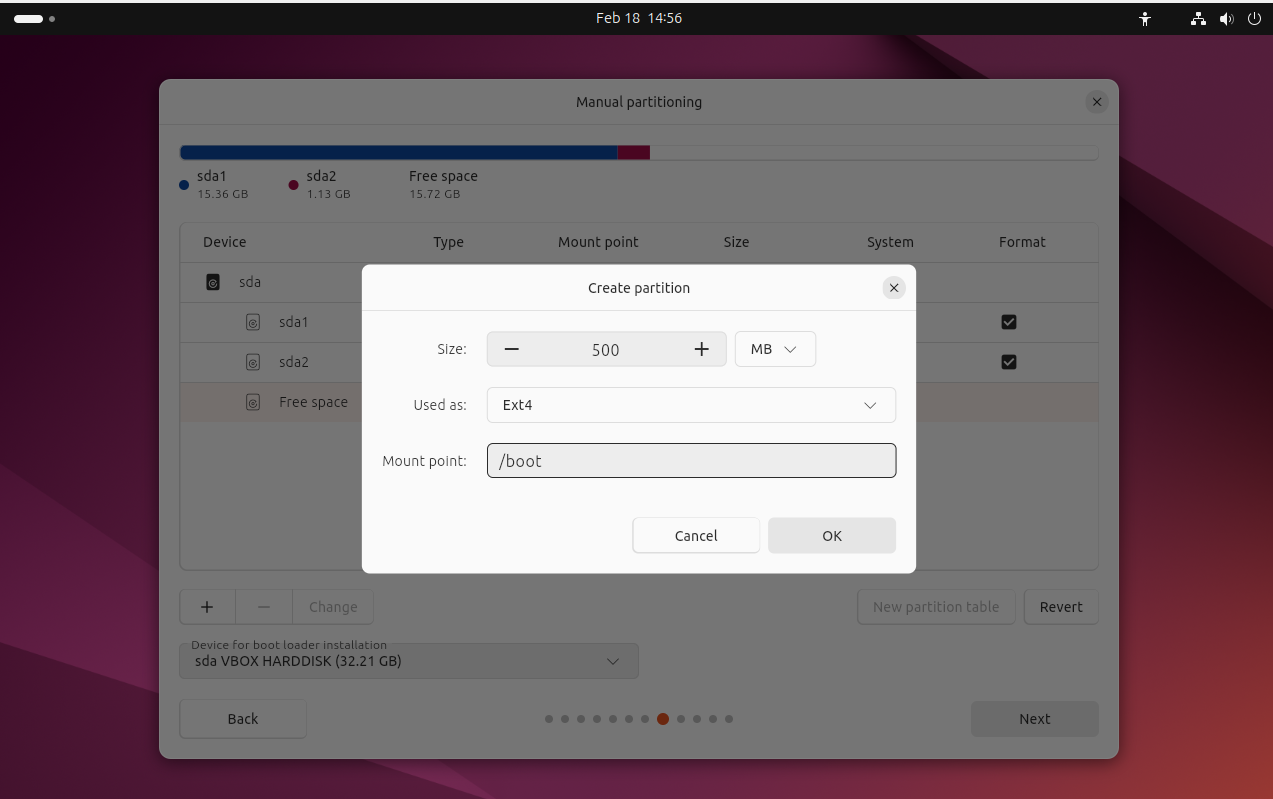Confirm partition creation with OK
Image resolution: width=1273 pixels, height=799 pixels.
tap(832, 535)
